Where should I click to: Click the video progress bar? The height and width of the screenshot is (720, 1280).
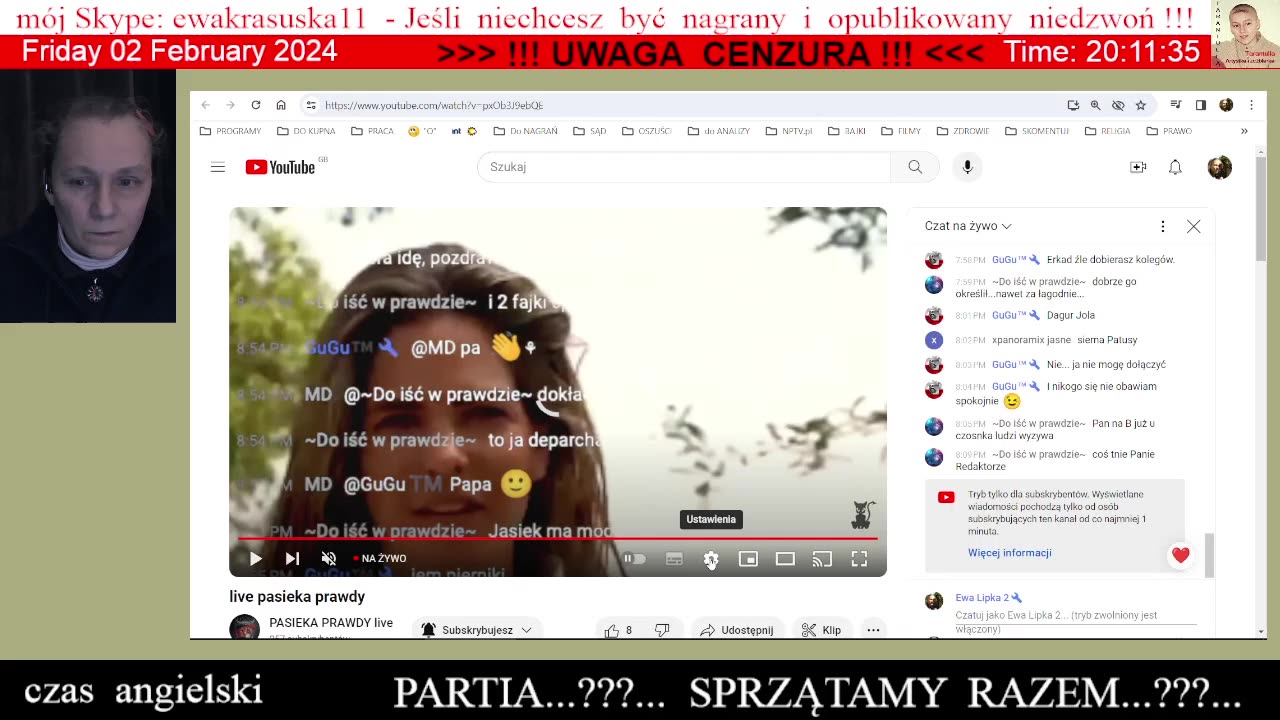point(558,539)
